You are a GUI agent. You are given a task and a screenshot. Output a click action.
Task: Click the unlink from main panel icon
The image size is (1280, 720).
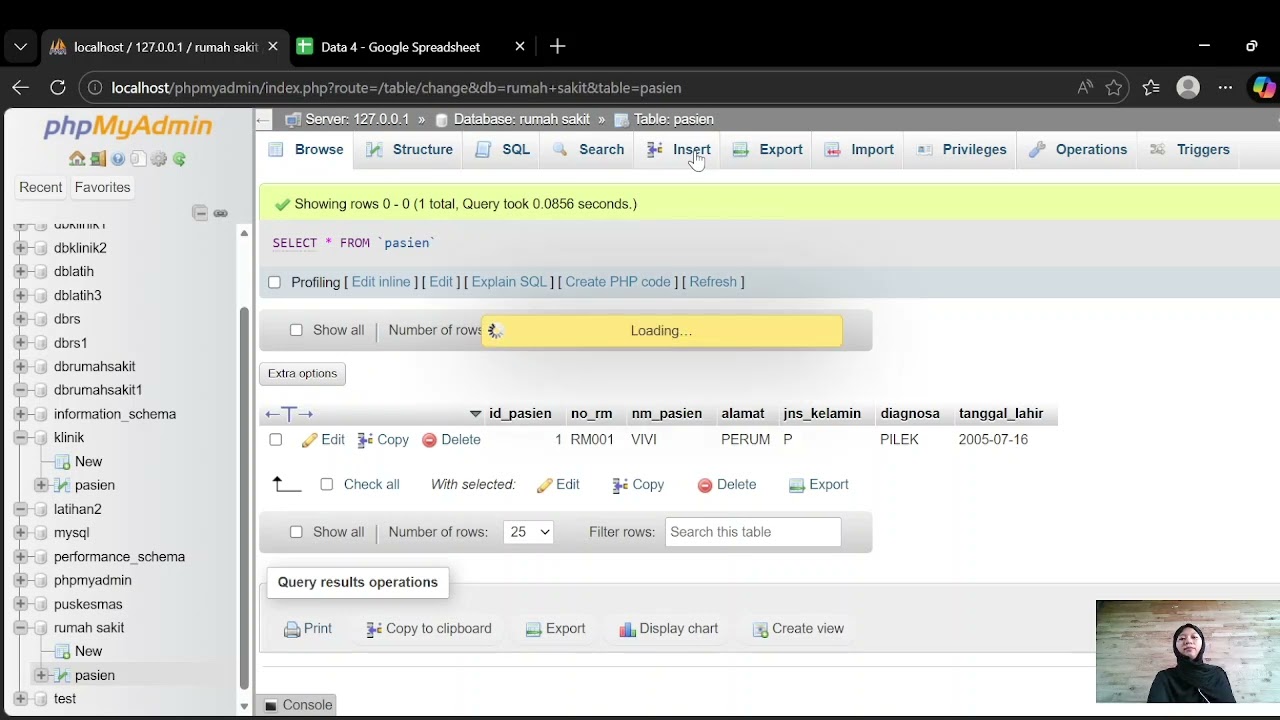coord(221,213)
